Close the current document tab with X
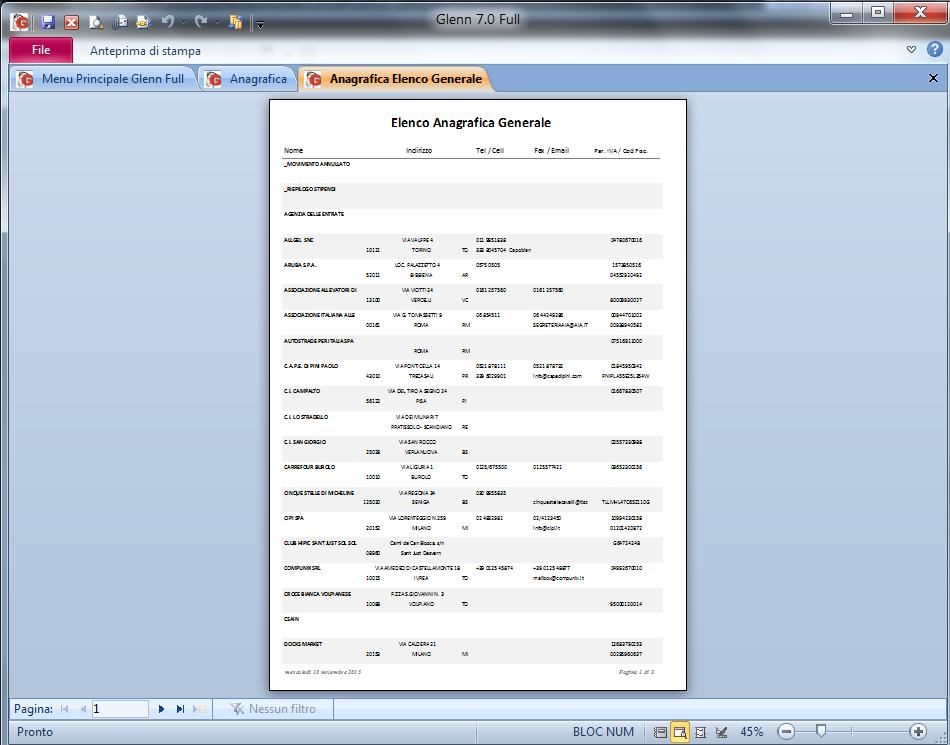This screenshot has width=950, height=745. 933,78
